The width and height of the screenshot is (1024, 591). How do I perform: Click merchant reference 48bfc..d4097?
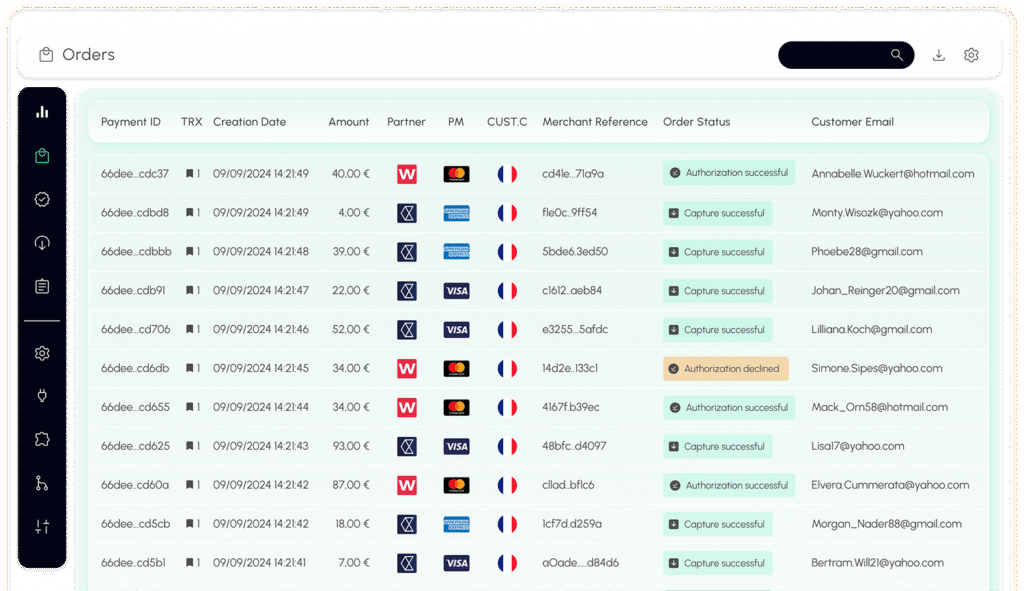click(x=574, y=446)
